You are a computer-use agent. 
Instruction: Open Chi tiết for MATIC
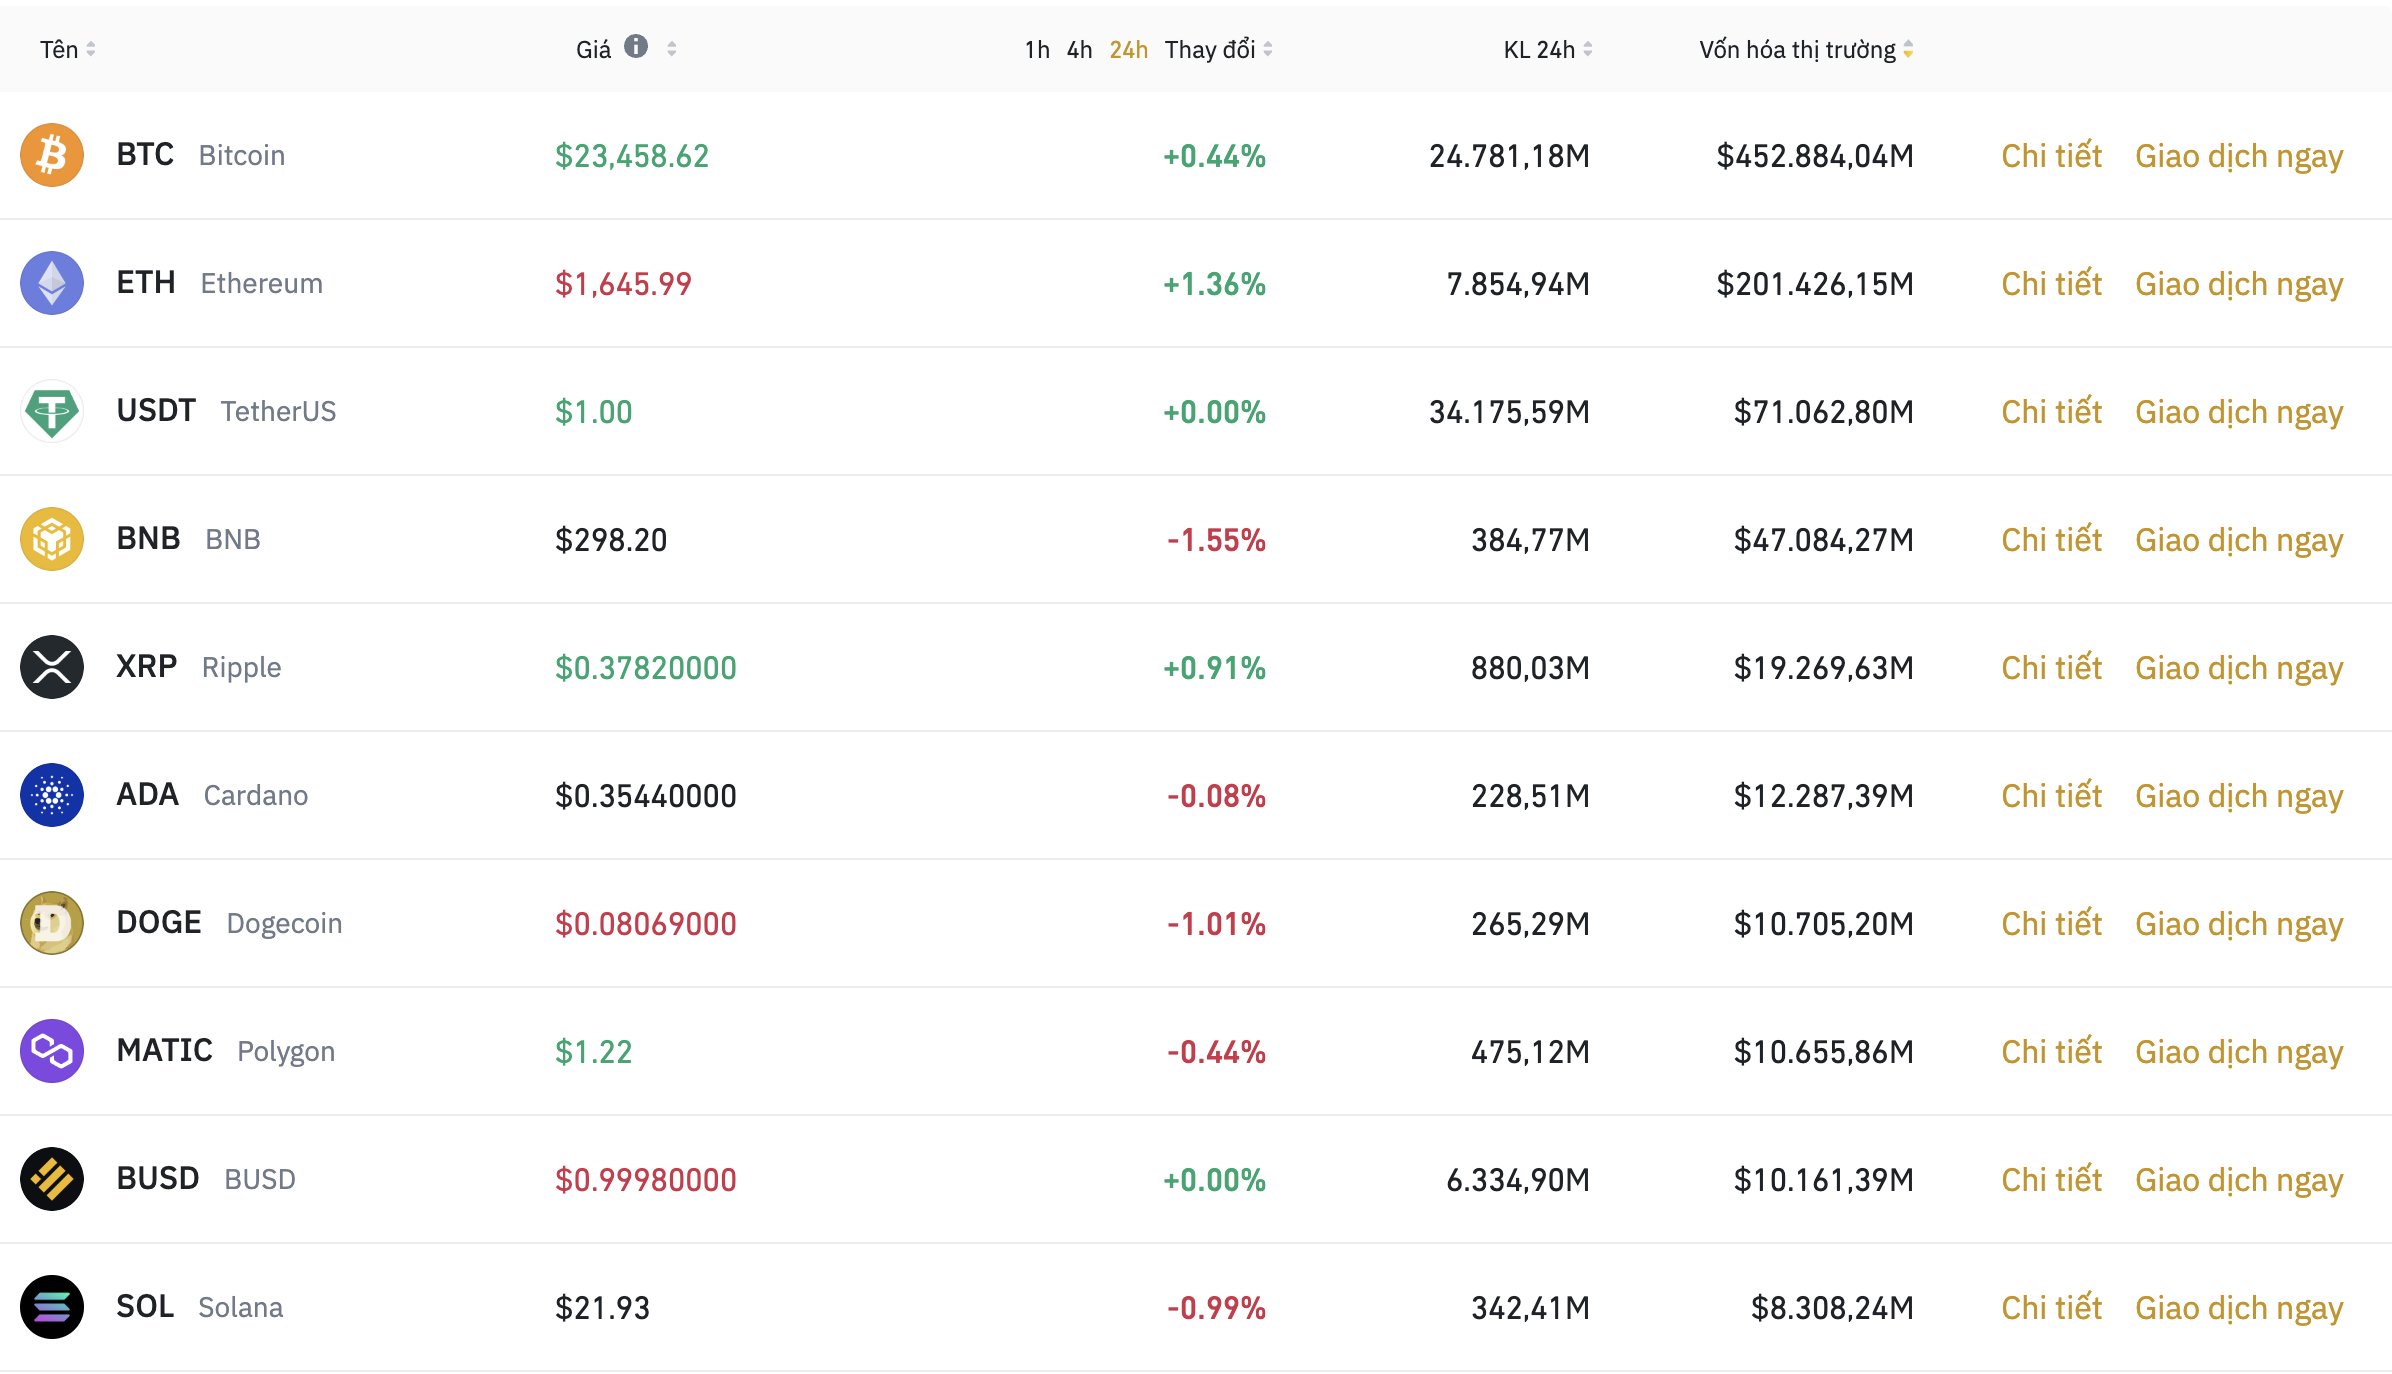tap(2051, 1051)
